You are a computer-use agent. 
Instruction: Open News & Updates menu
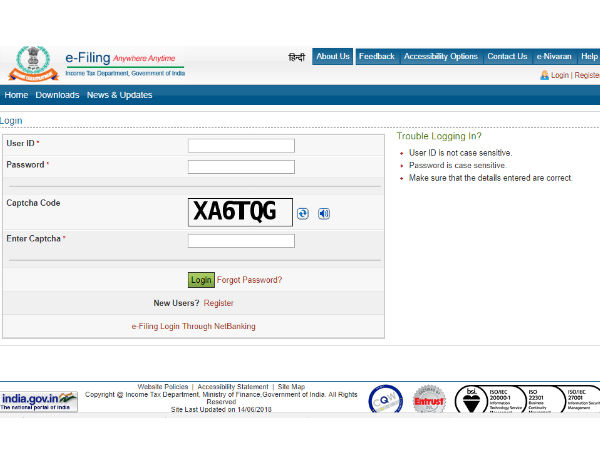point(119,95)
